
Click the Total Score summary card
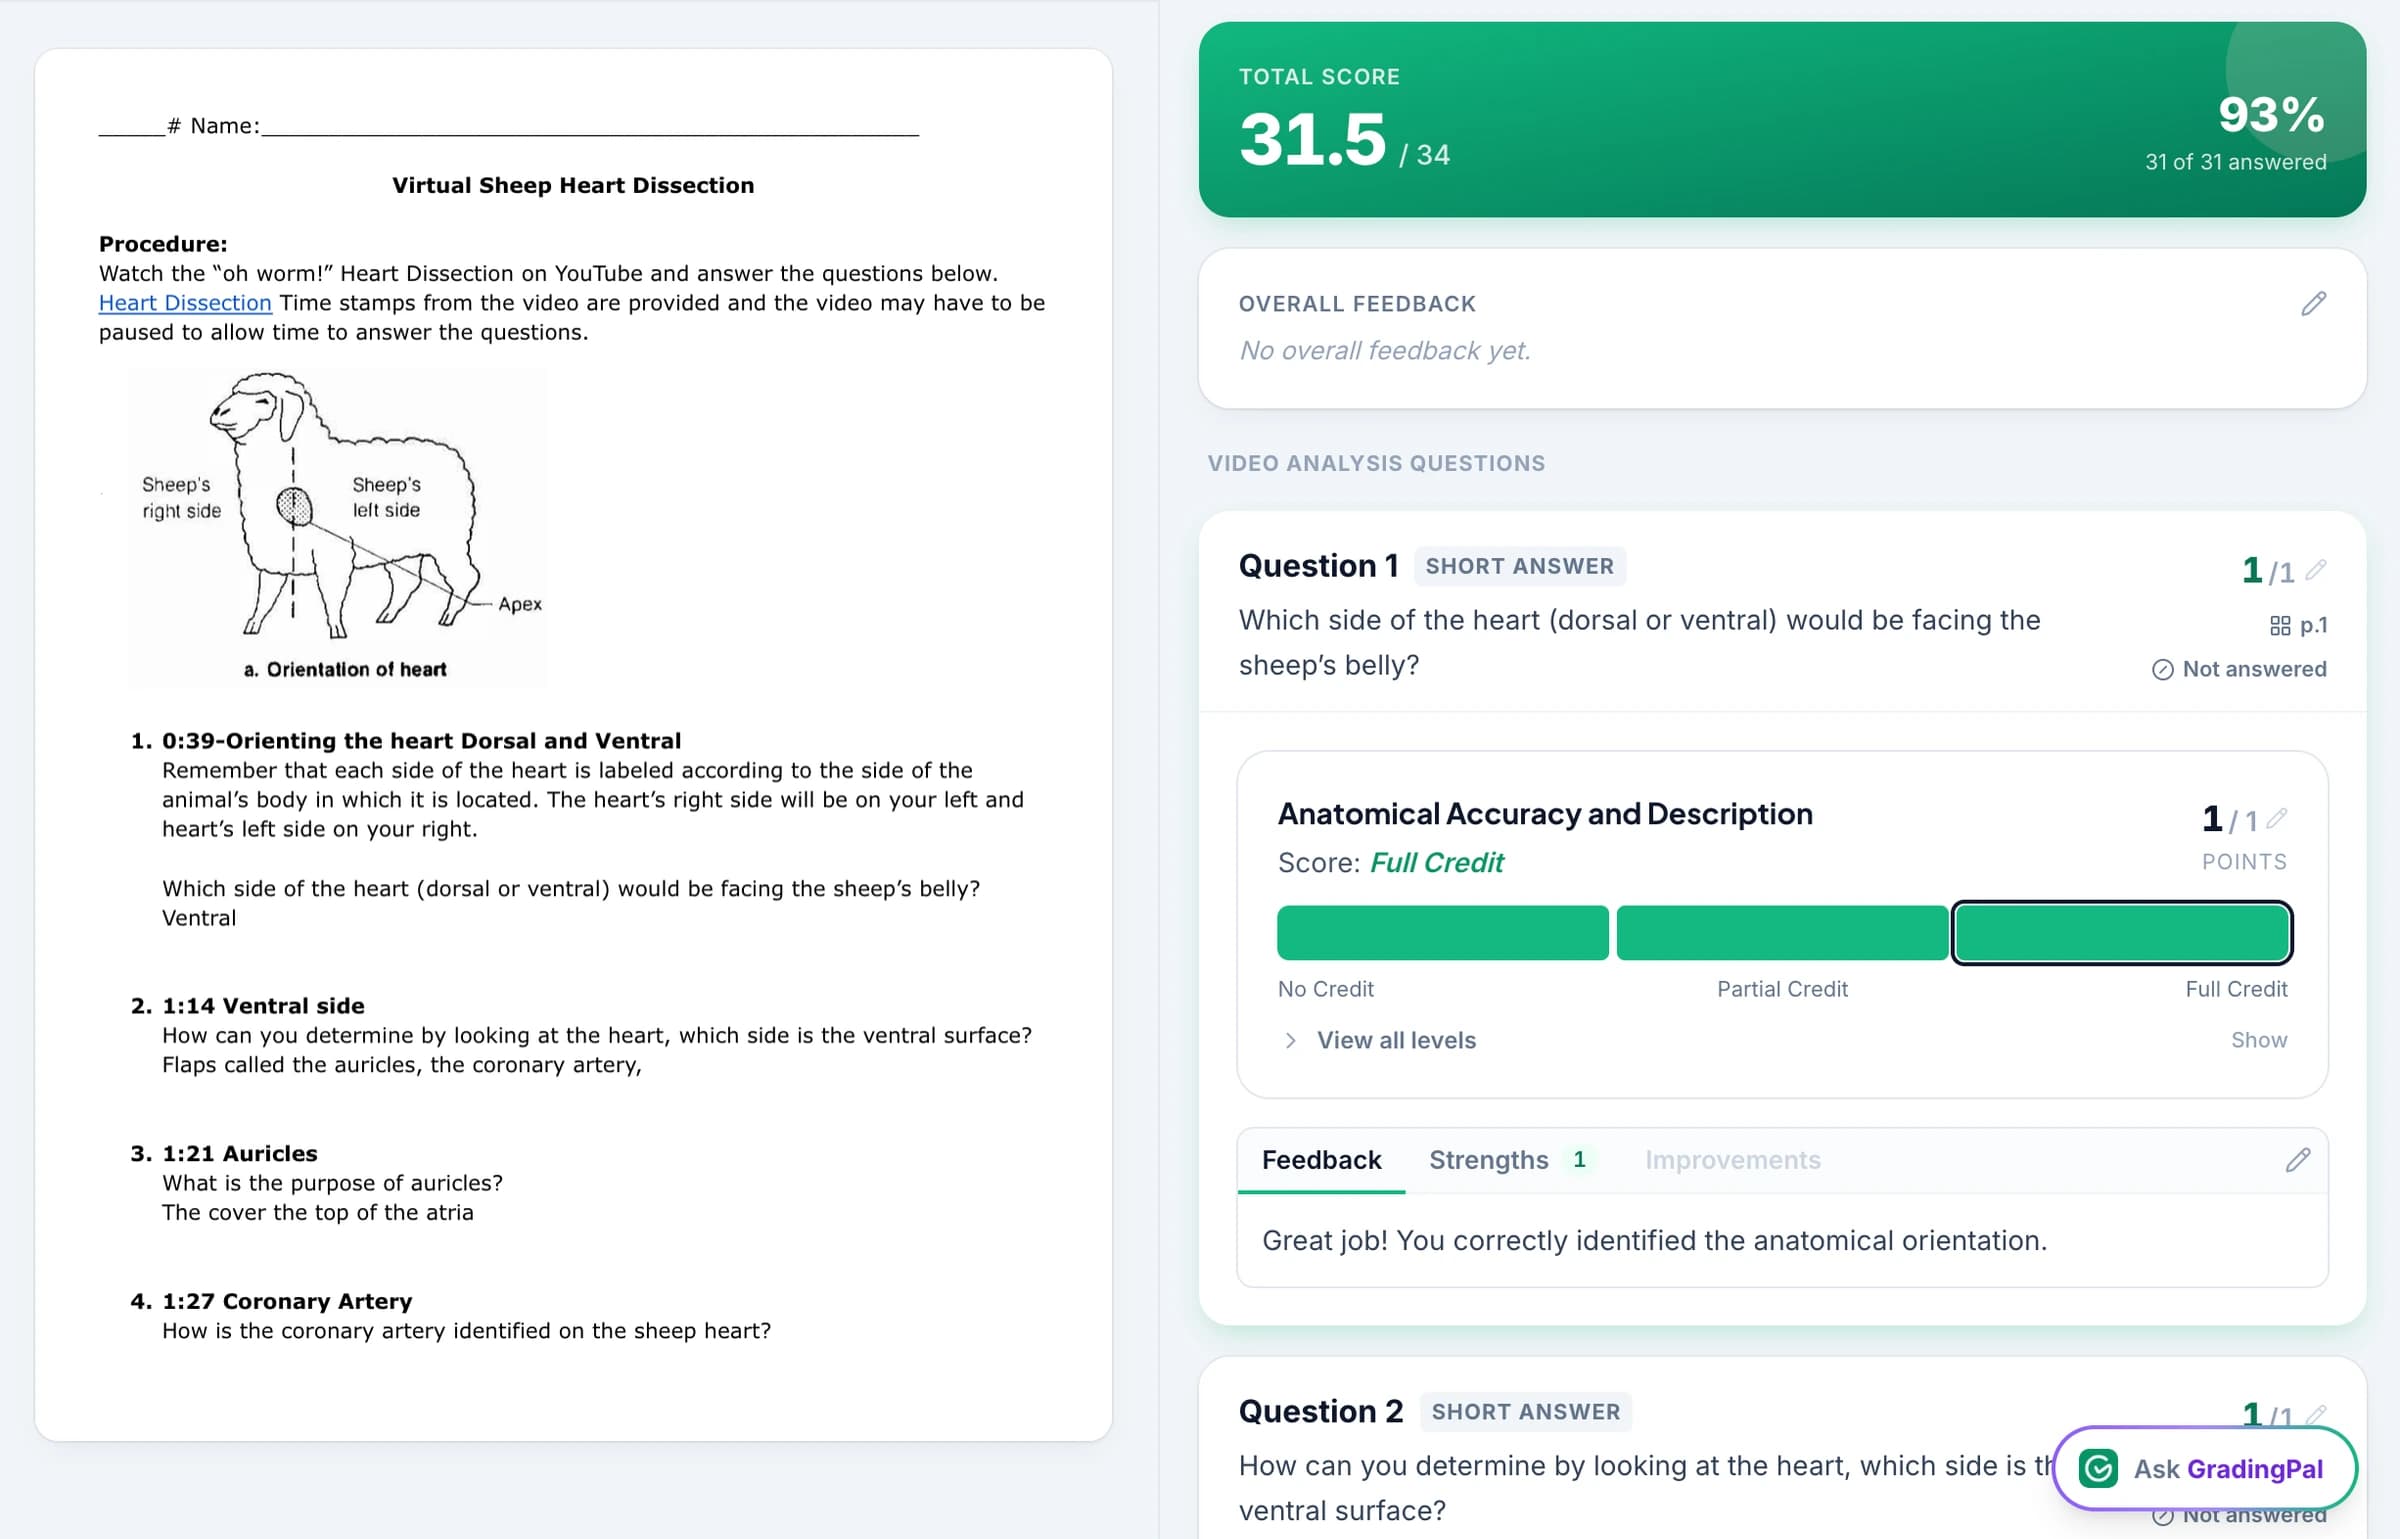point(1782,119)
